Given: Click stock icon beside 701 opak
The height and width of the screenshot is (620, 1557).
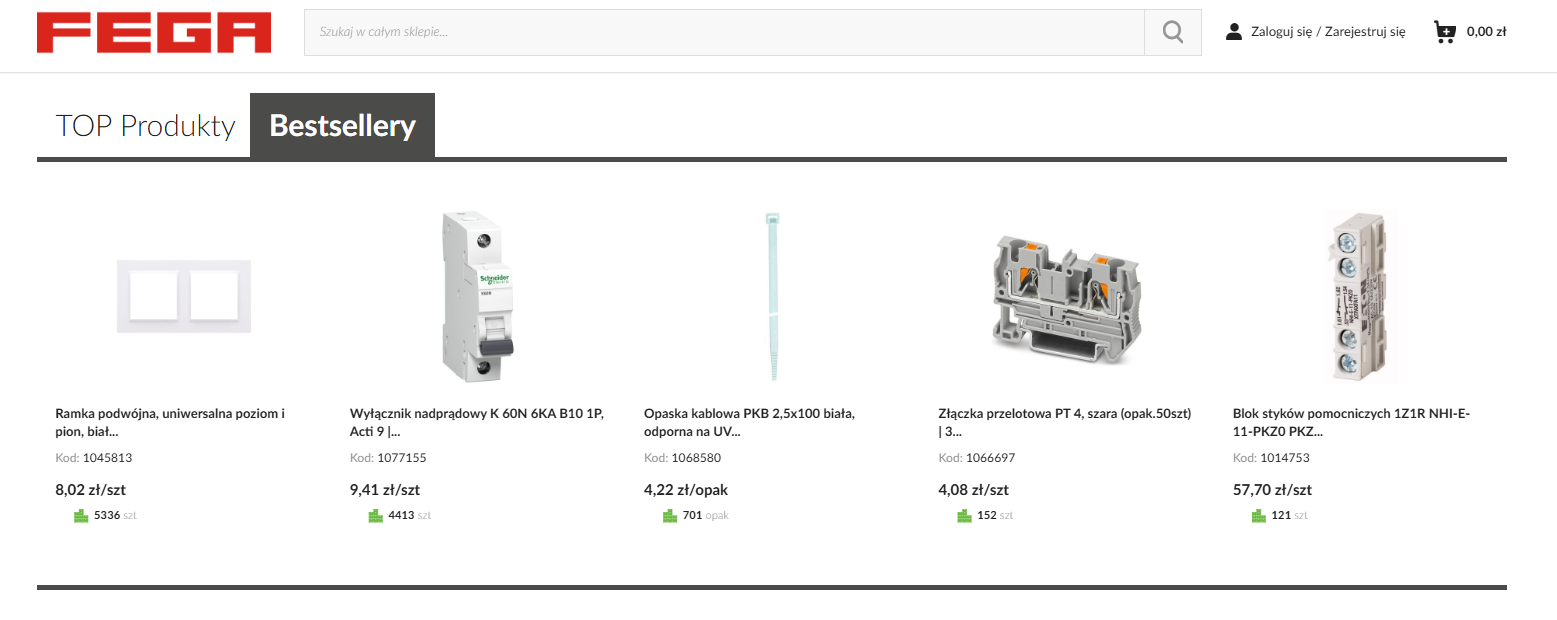Looking at the screenshot, I should pos(670,516).
